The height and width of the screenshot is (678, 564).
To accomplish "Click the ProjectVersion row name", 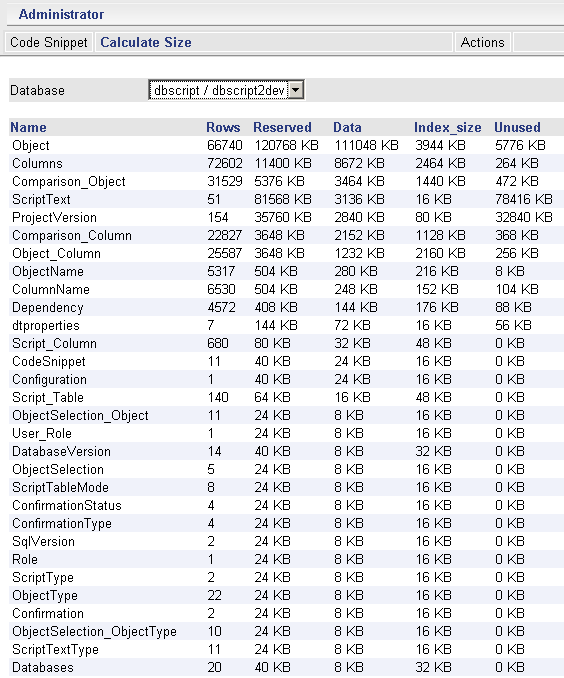I will pos(54,217).
